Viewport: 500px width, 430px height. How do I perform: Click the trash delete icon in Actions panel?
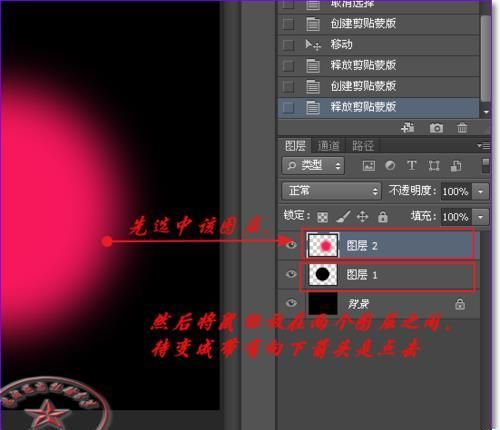(462, 128)
